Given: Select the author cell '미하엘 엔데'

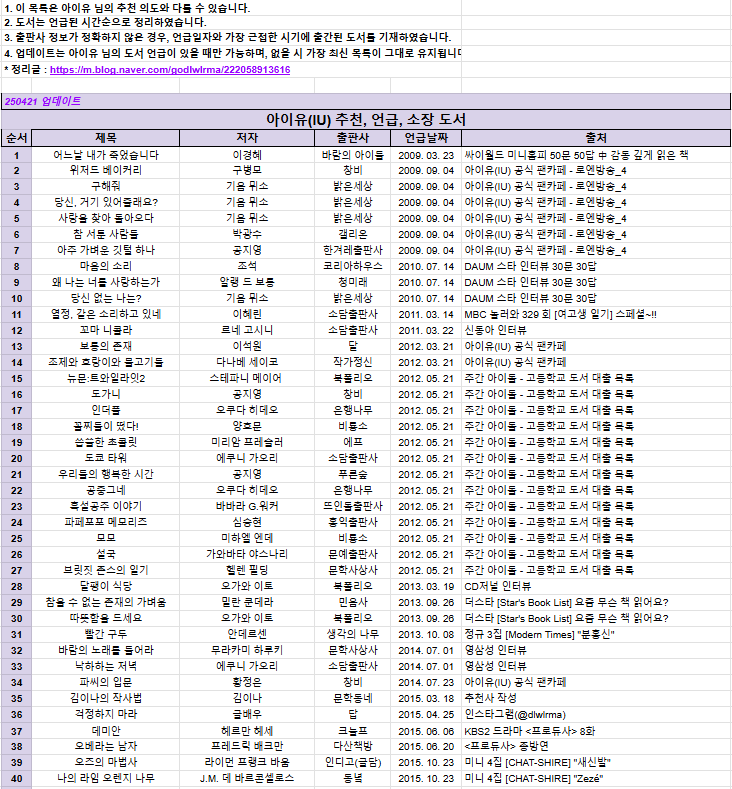Looking at the screenshot, I should point(247,539).
